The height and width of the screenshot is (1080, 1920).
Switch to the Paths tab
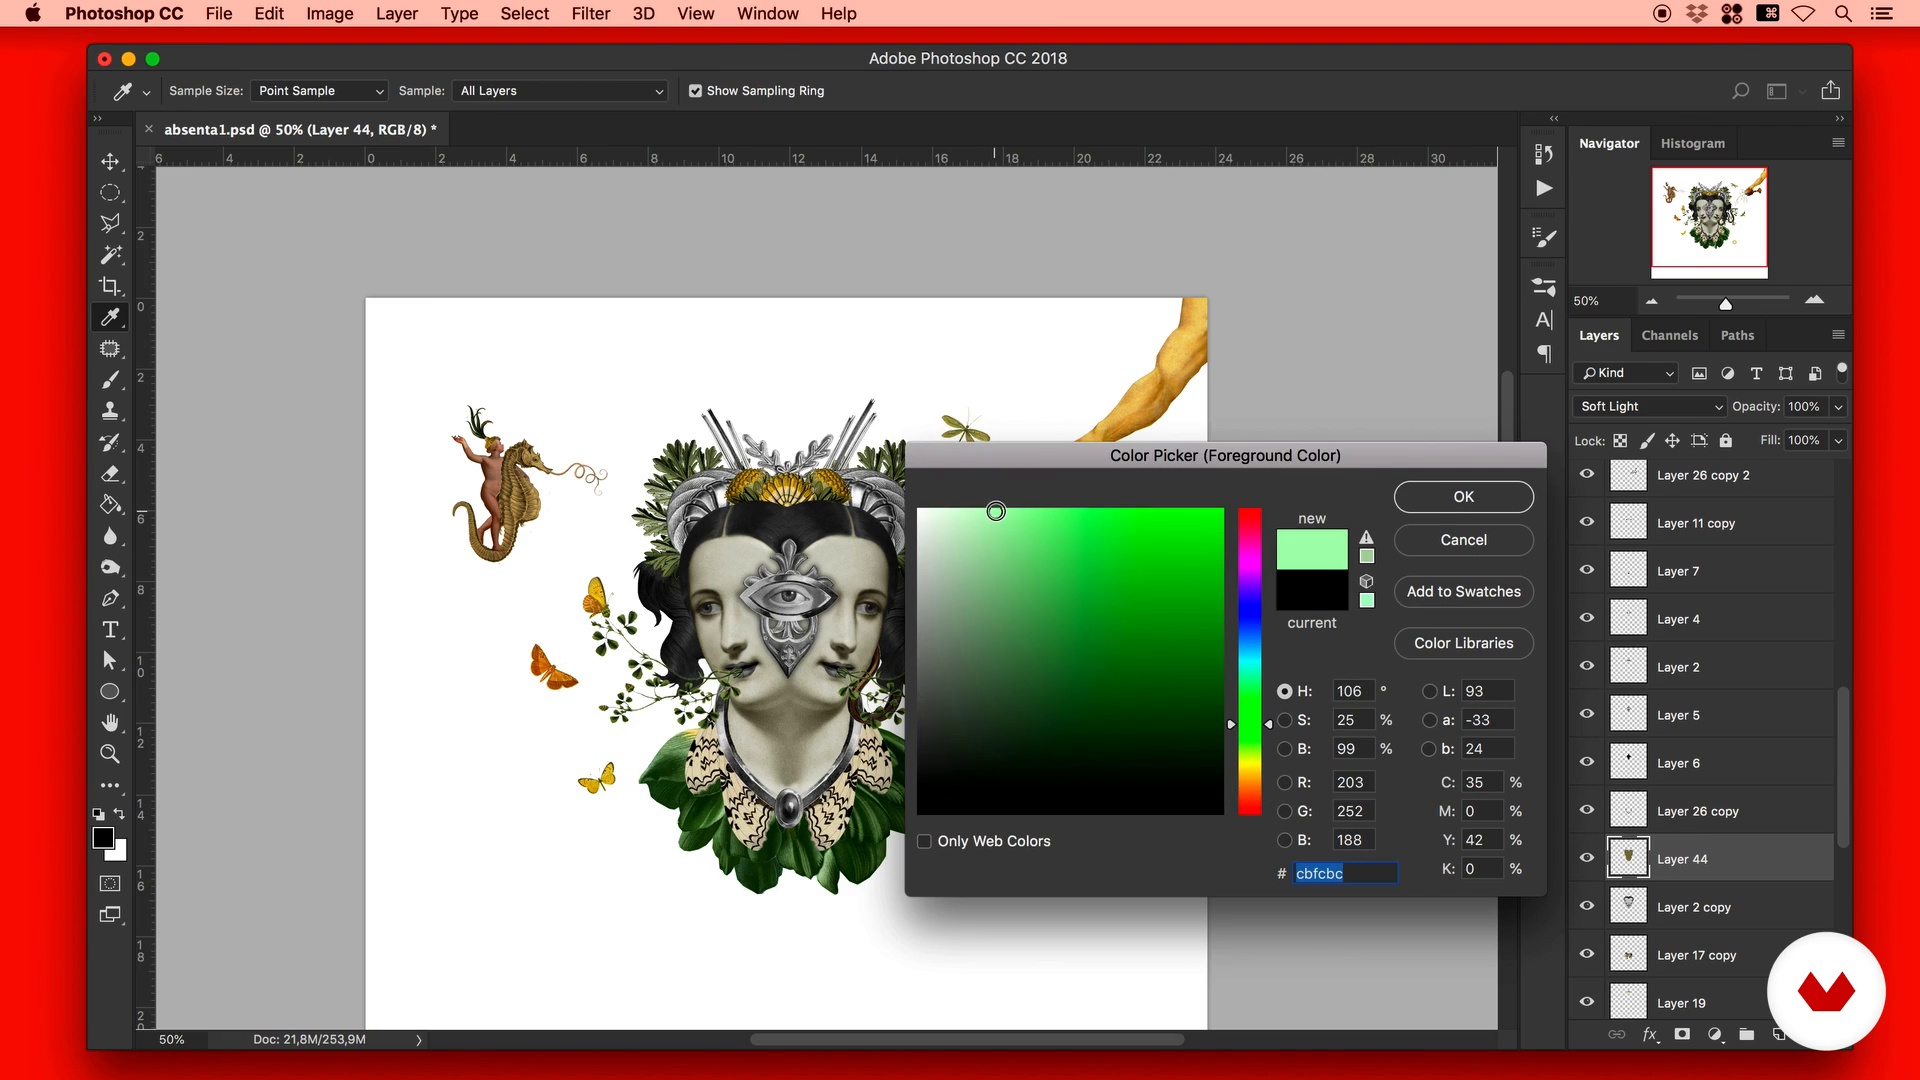point(1737,335)
